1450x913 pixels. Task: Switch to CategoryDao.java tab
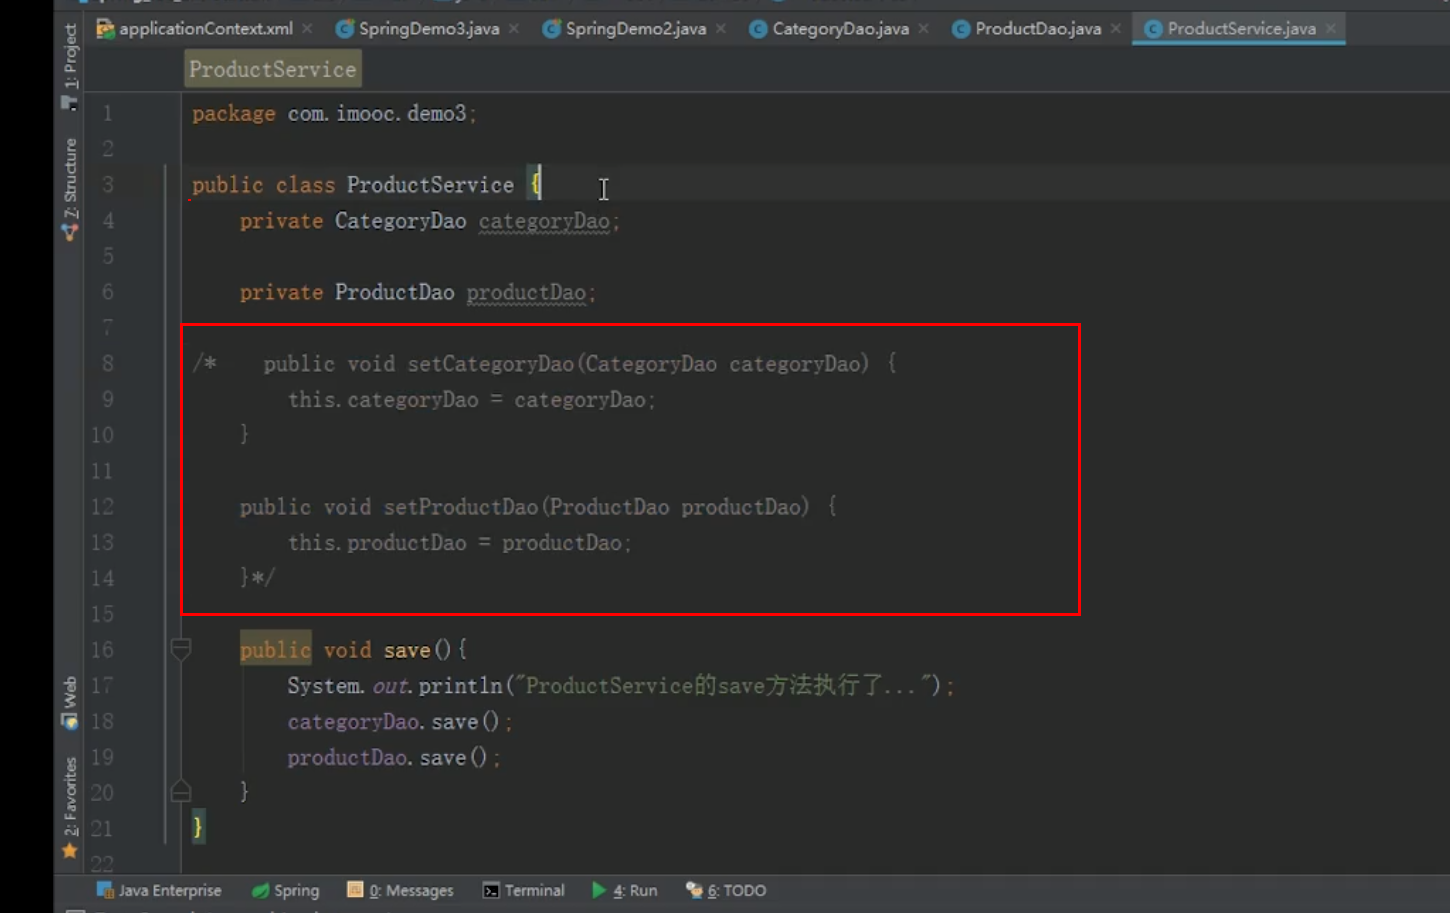[x=840, y=28]
